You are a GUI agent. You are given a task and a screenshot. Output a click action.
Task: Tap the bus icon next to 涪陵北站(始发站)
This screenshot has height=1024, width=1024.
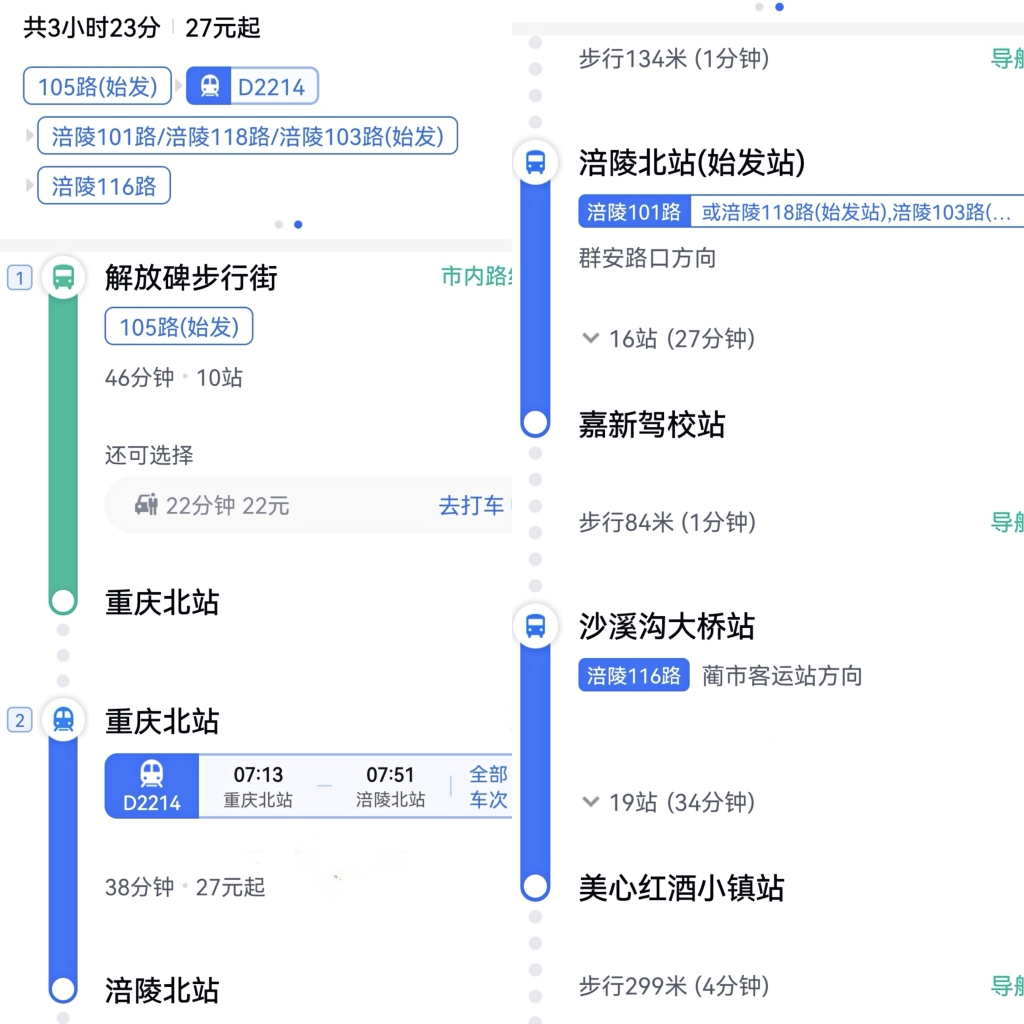click(536, 162)
